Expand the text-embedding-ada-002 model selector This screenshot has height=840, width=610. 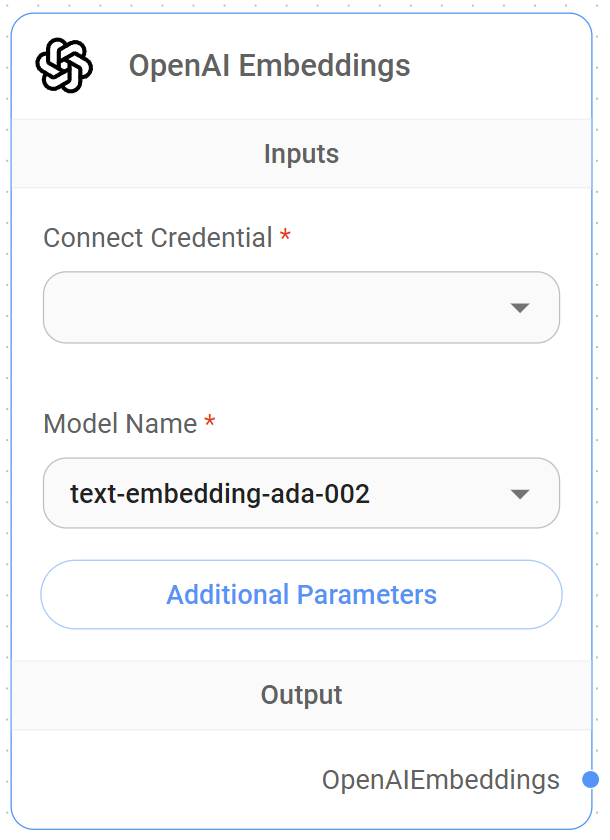point(300,492)
